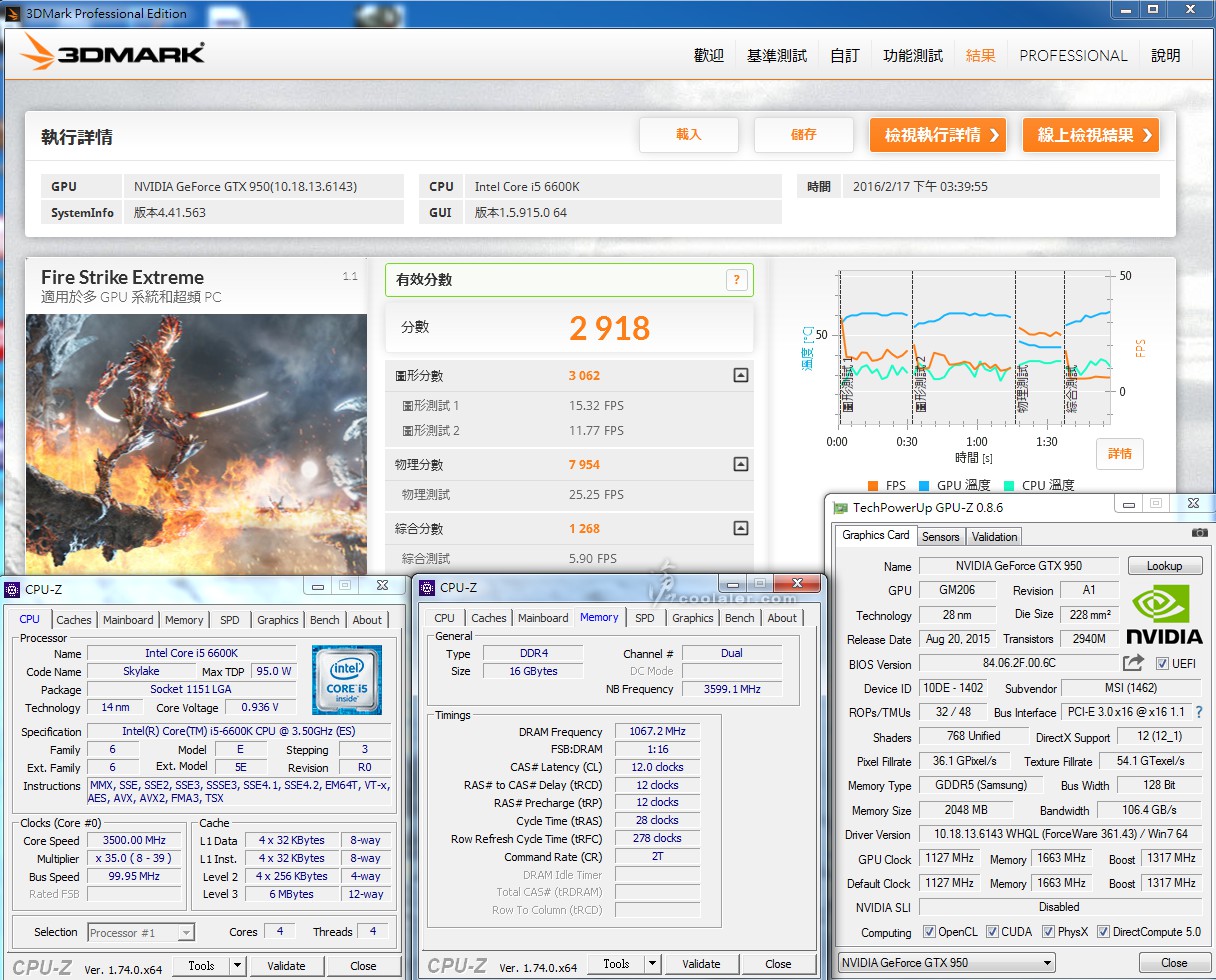
Task: Toggle the PhysX checkbox
Action: pyautogui.click(x=1048, y=932)
